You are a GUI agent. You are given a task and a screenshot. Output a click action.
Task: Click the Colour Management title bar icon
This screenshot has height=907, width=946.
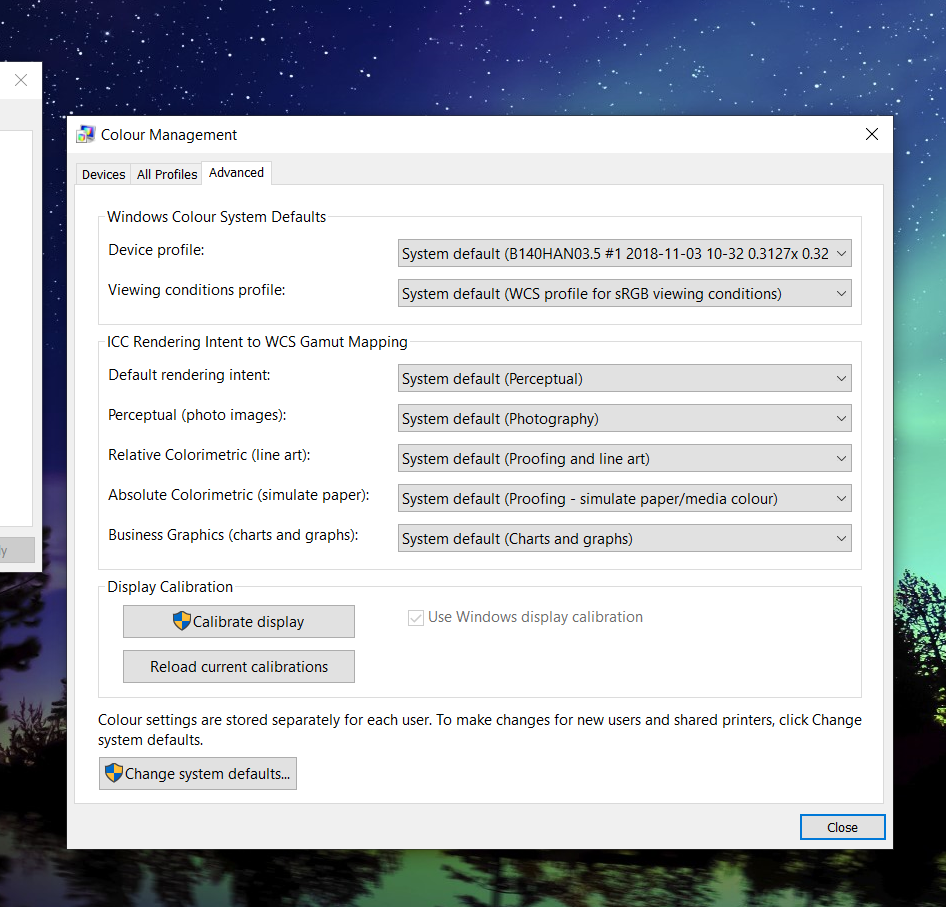[86, 134]
